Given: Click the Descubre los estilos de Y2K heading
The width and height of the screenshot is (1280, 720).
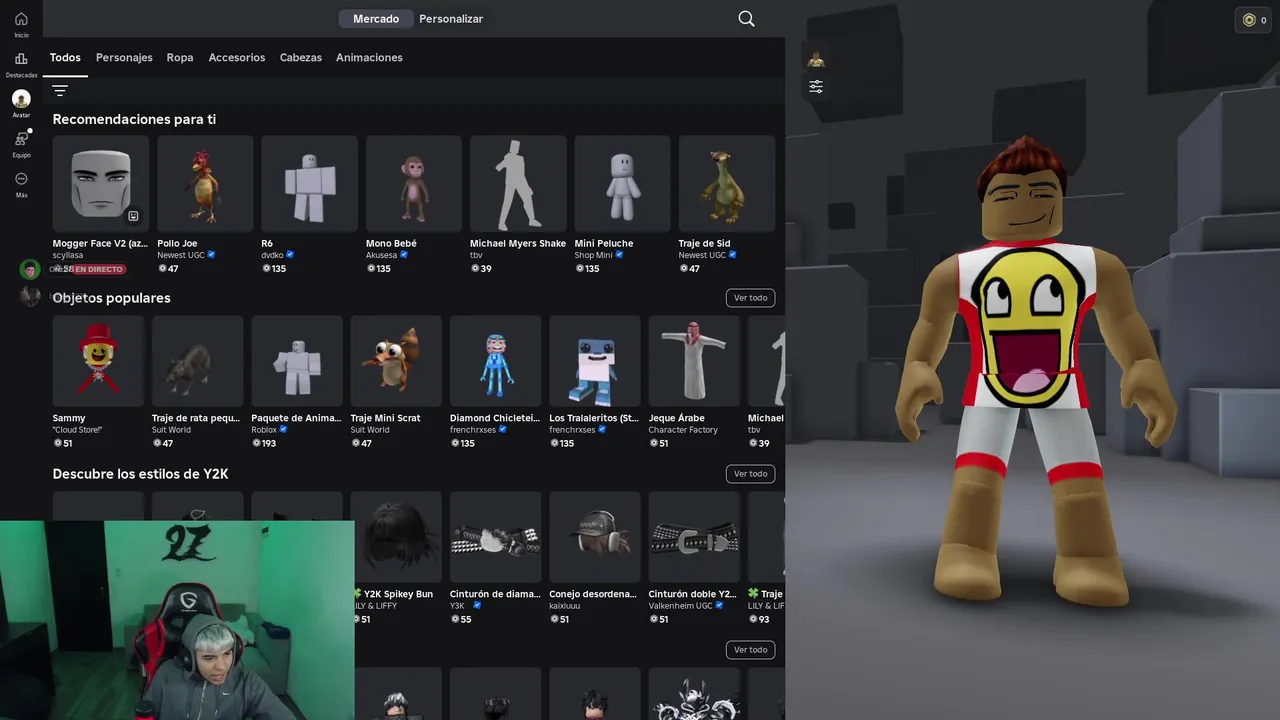Looking at the screenshot, I should [x=141, y=474].
